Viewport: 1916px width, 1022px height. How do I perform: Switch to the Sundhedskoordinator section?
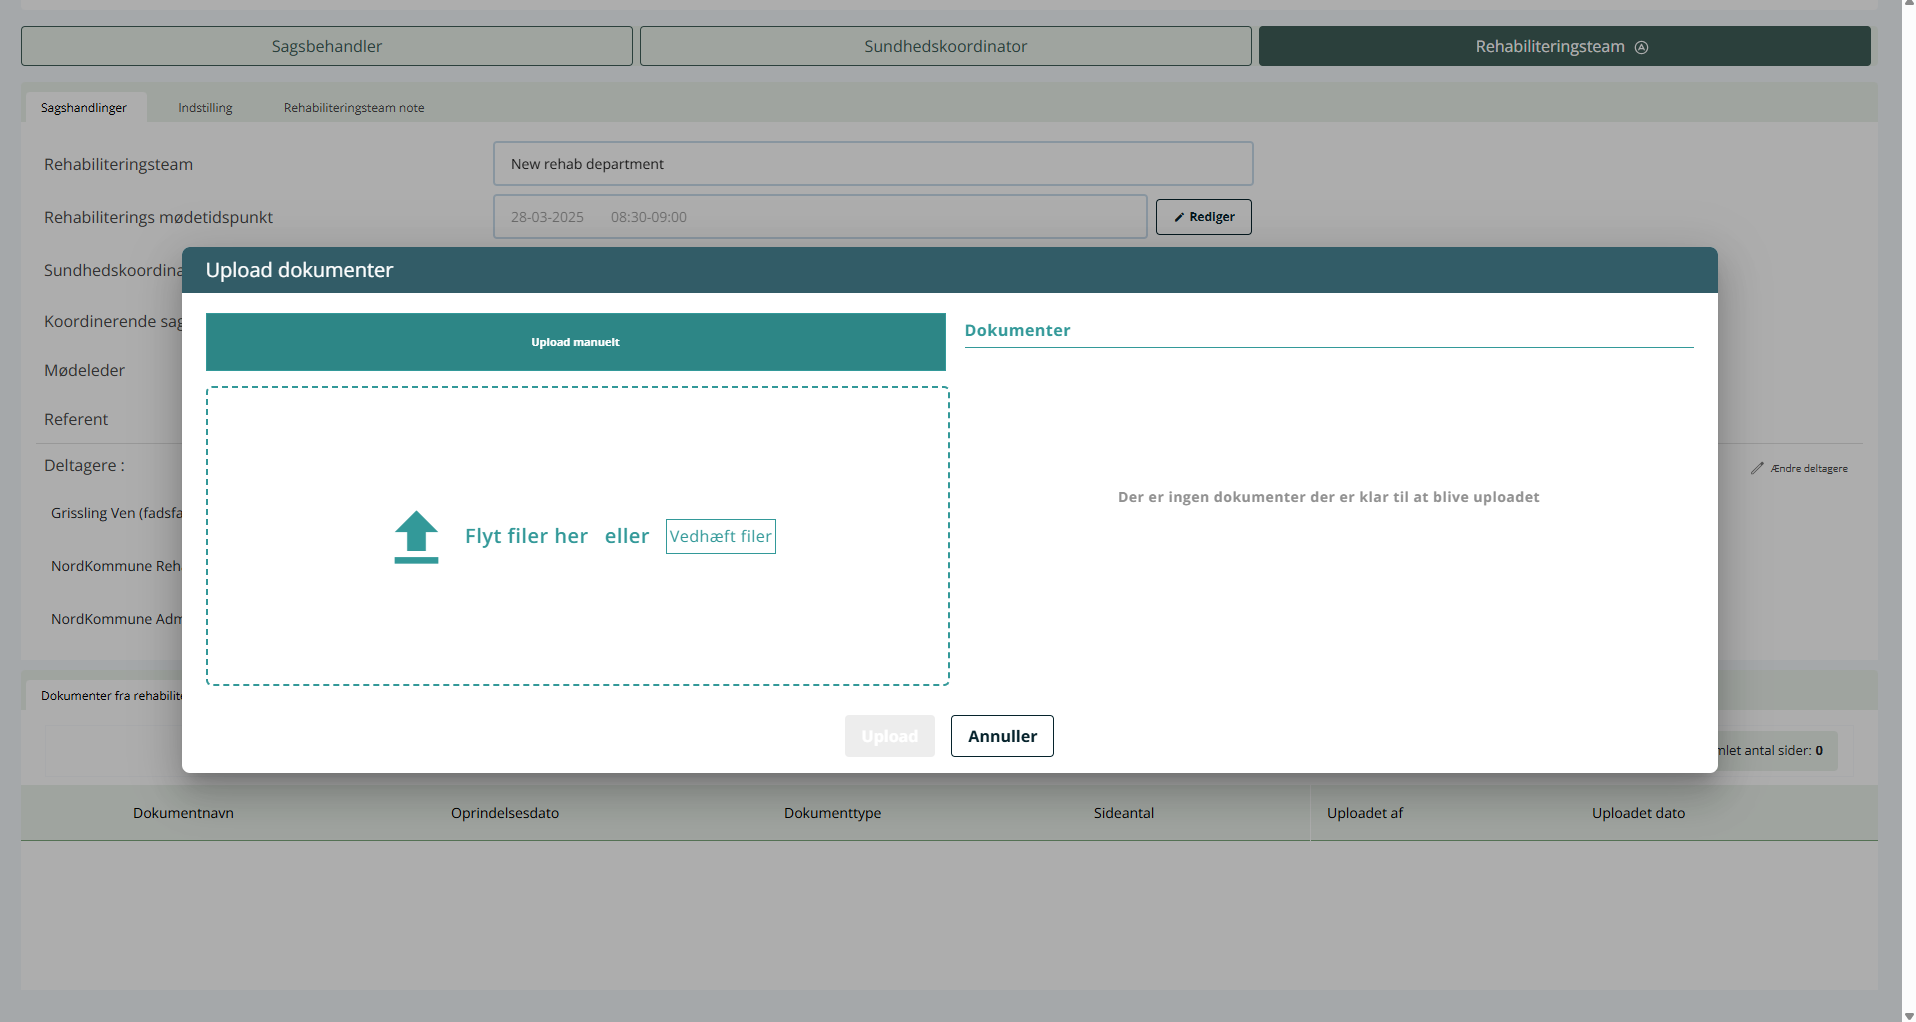(945, 46)
